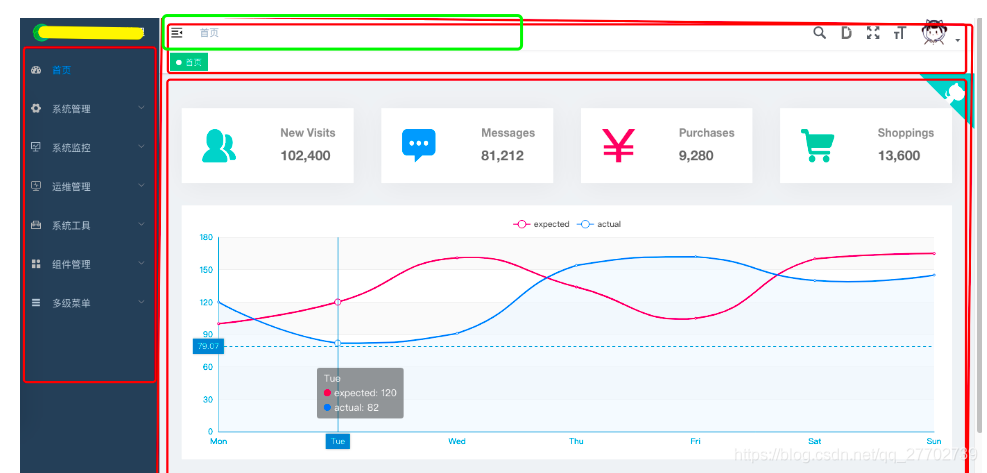
Task: Click the Tue data point on expected line
Action: tap(338, 301)
